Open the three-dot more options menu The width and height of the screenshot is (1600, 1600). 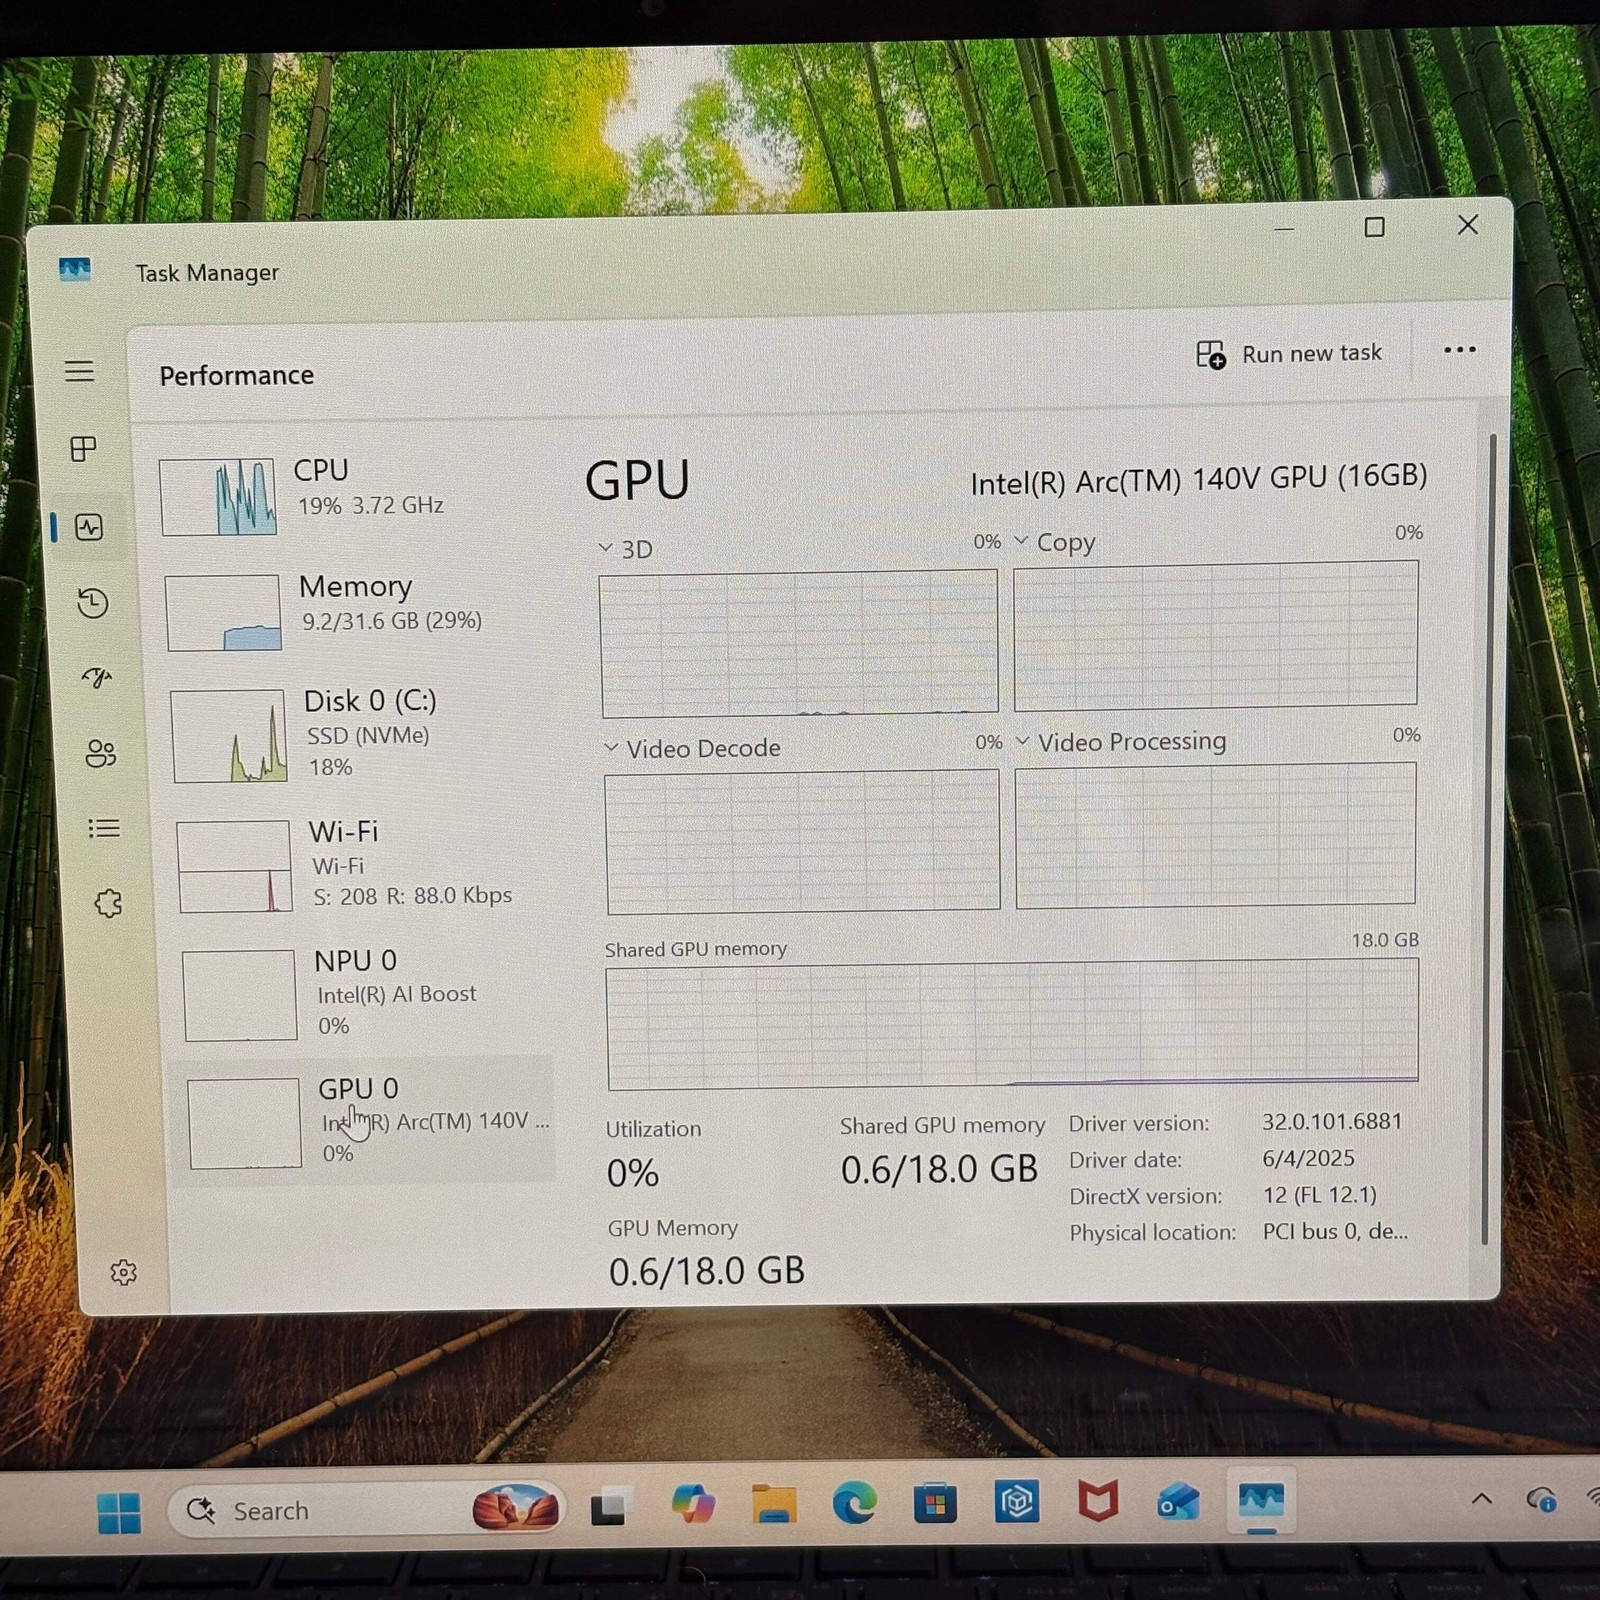pos(1460,350)
